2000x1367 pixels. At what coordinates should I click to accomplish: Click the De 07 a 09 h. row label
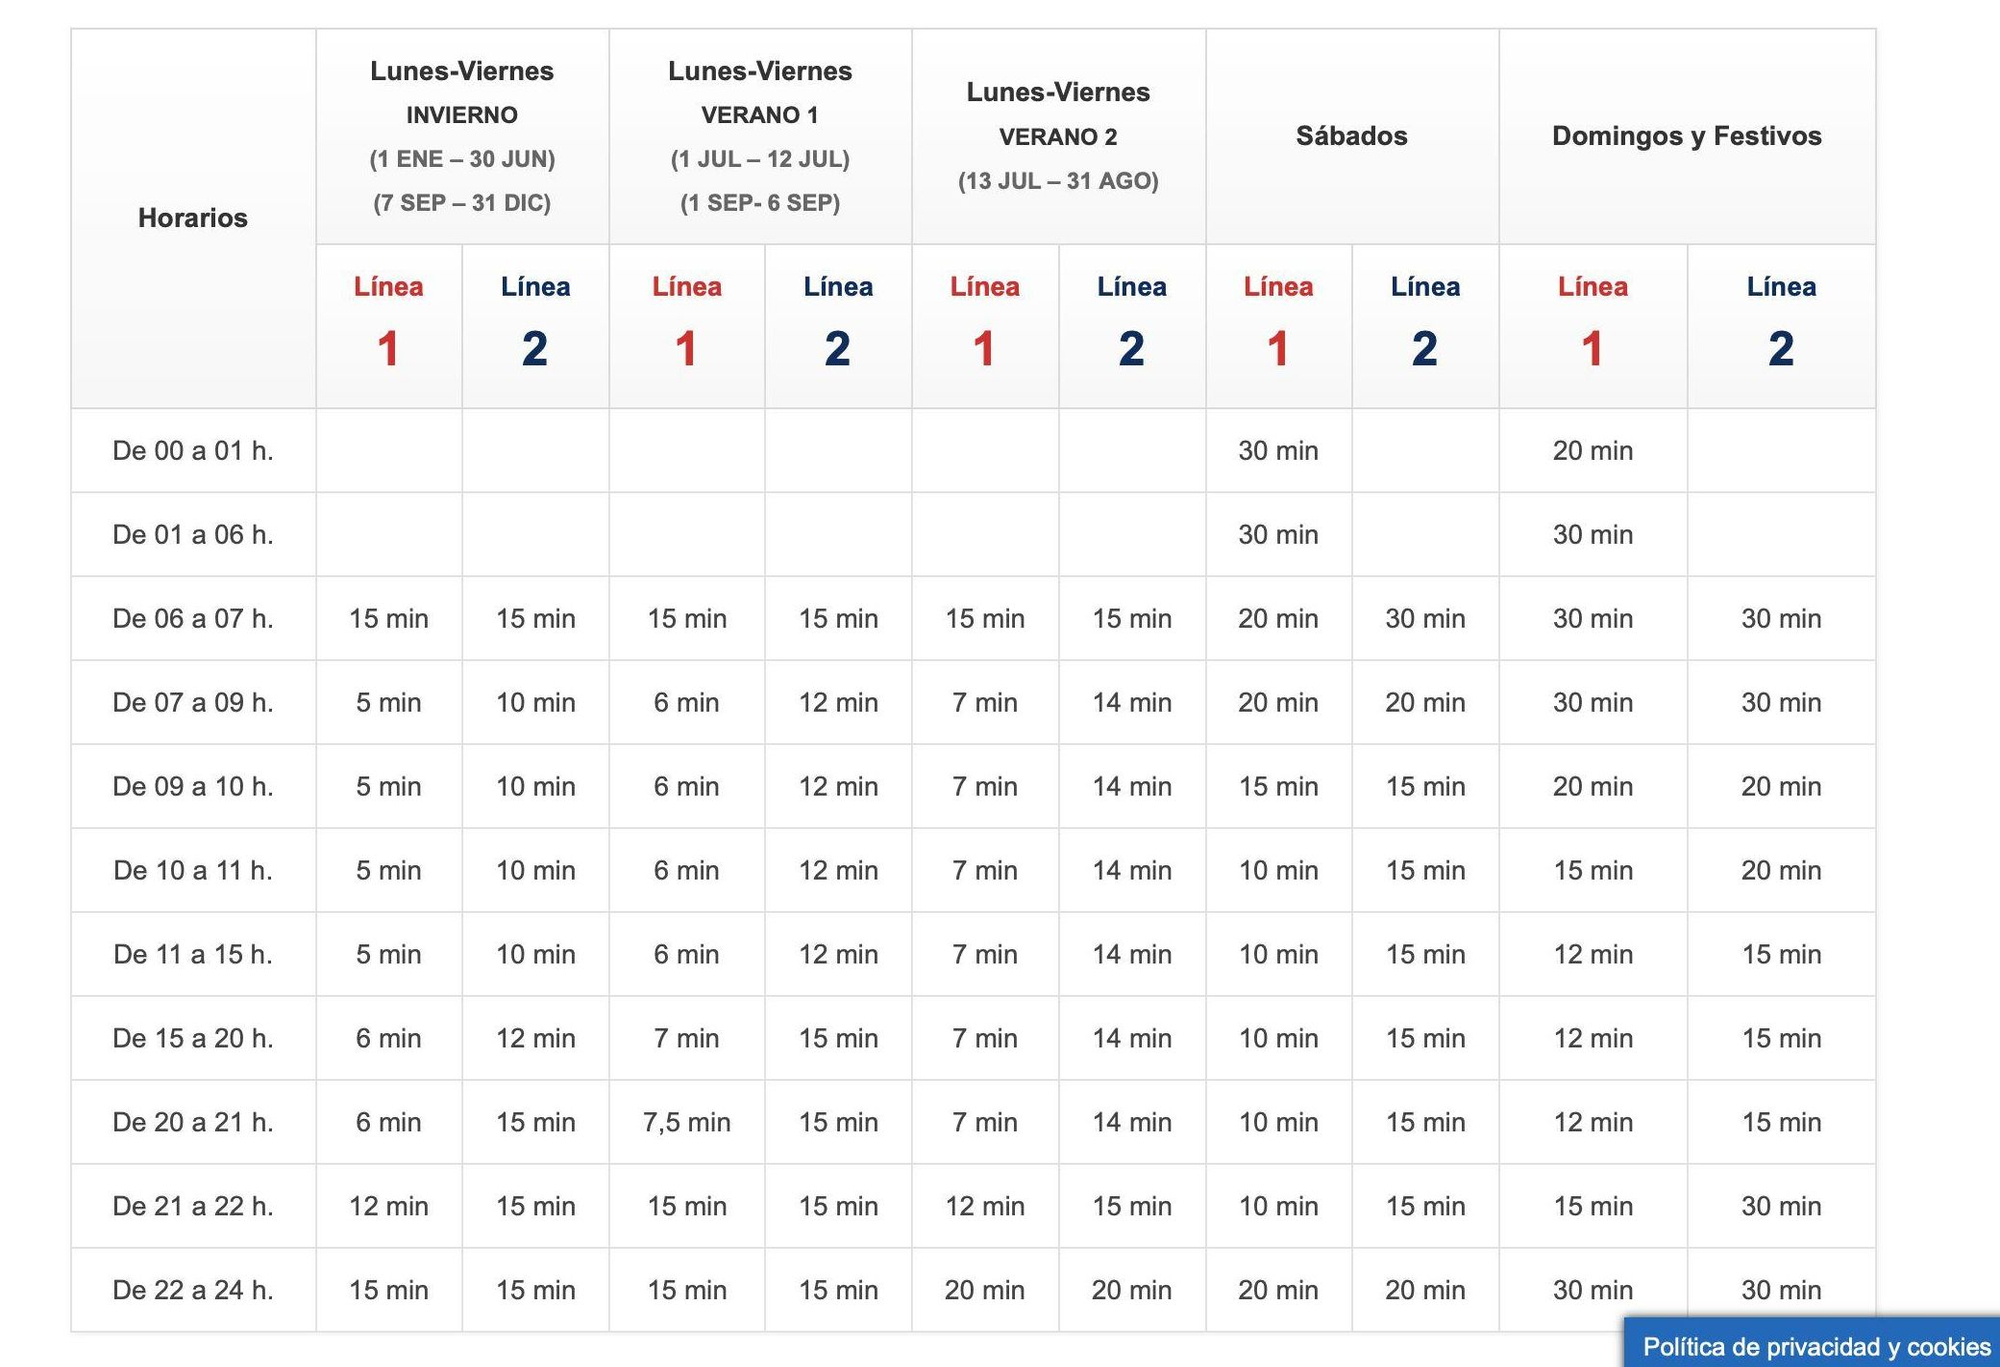[x=193, y=702]
